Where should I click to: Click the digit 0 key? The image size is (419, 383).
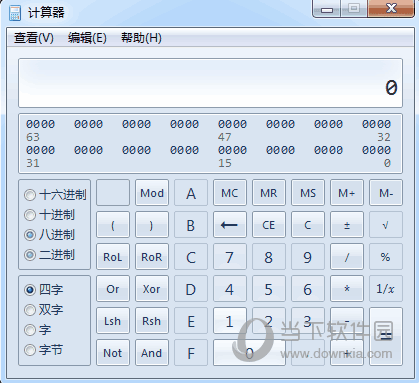[249, 353]
